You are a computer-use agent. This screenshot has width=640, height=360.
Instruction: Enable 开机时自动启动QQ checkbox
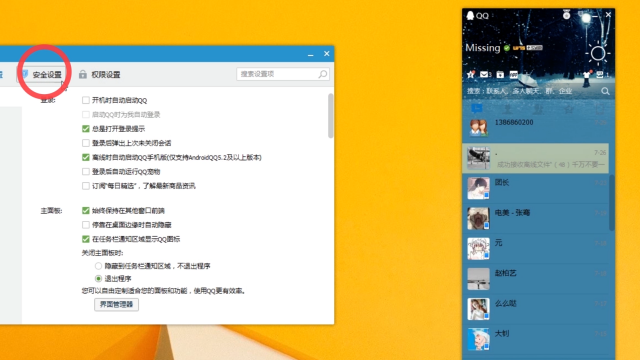click(x=86, y=100)
